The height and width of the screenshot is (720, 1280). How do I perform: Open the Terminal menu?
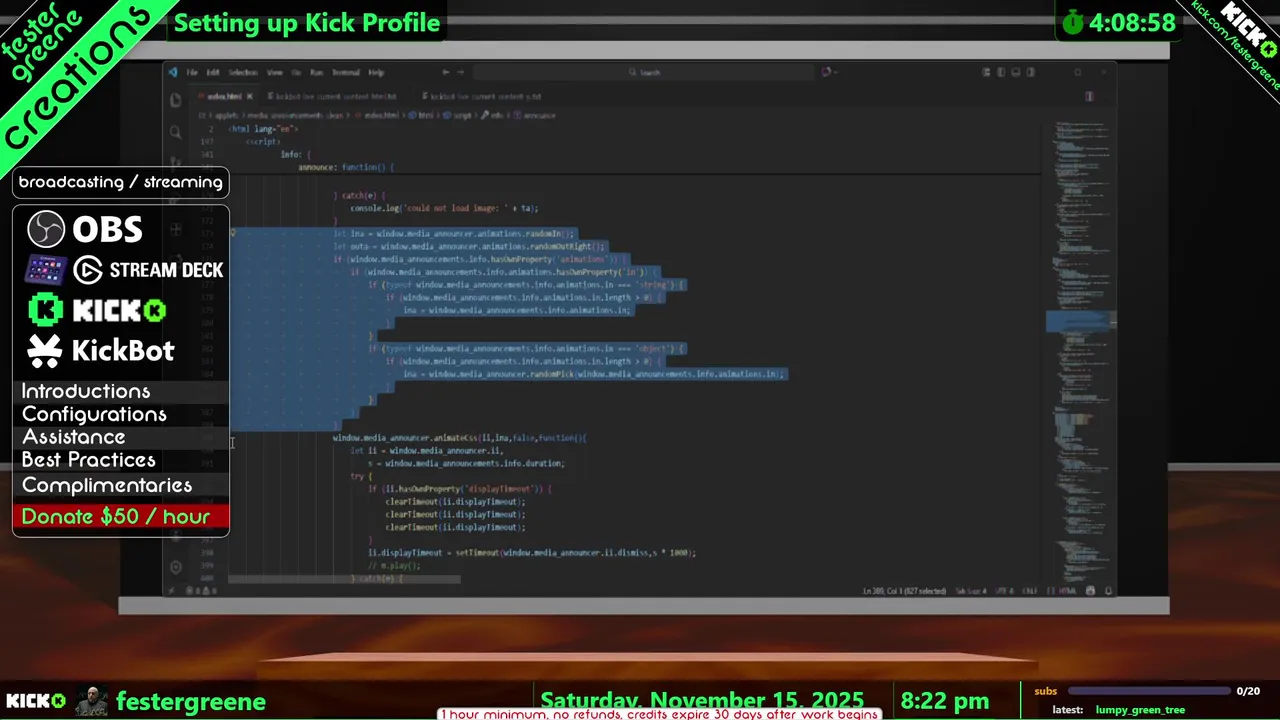click(x=346, y=72)
